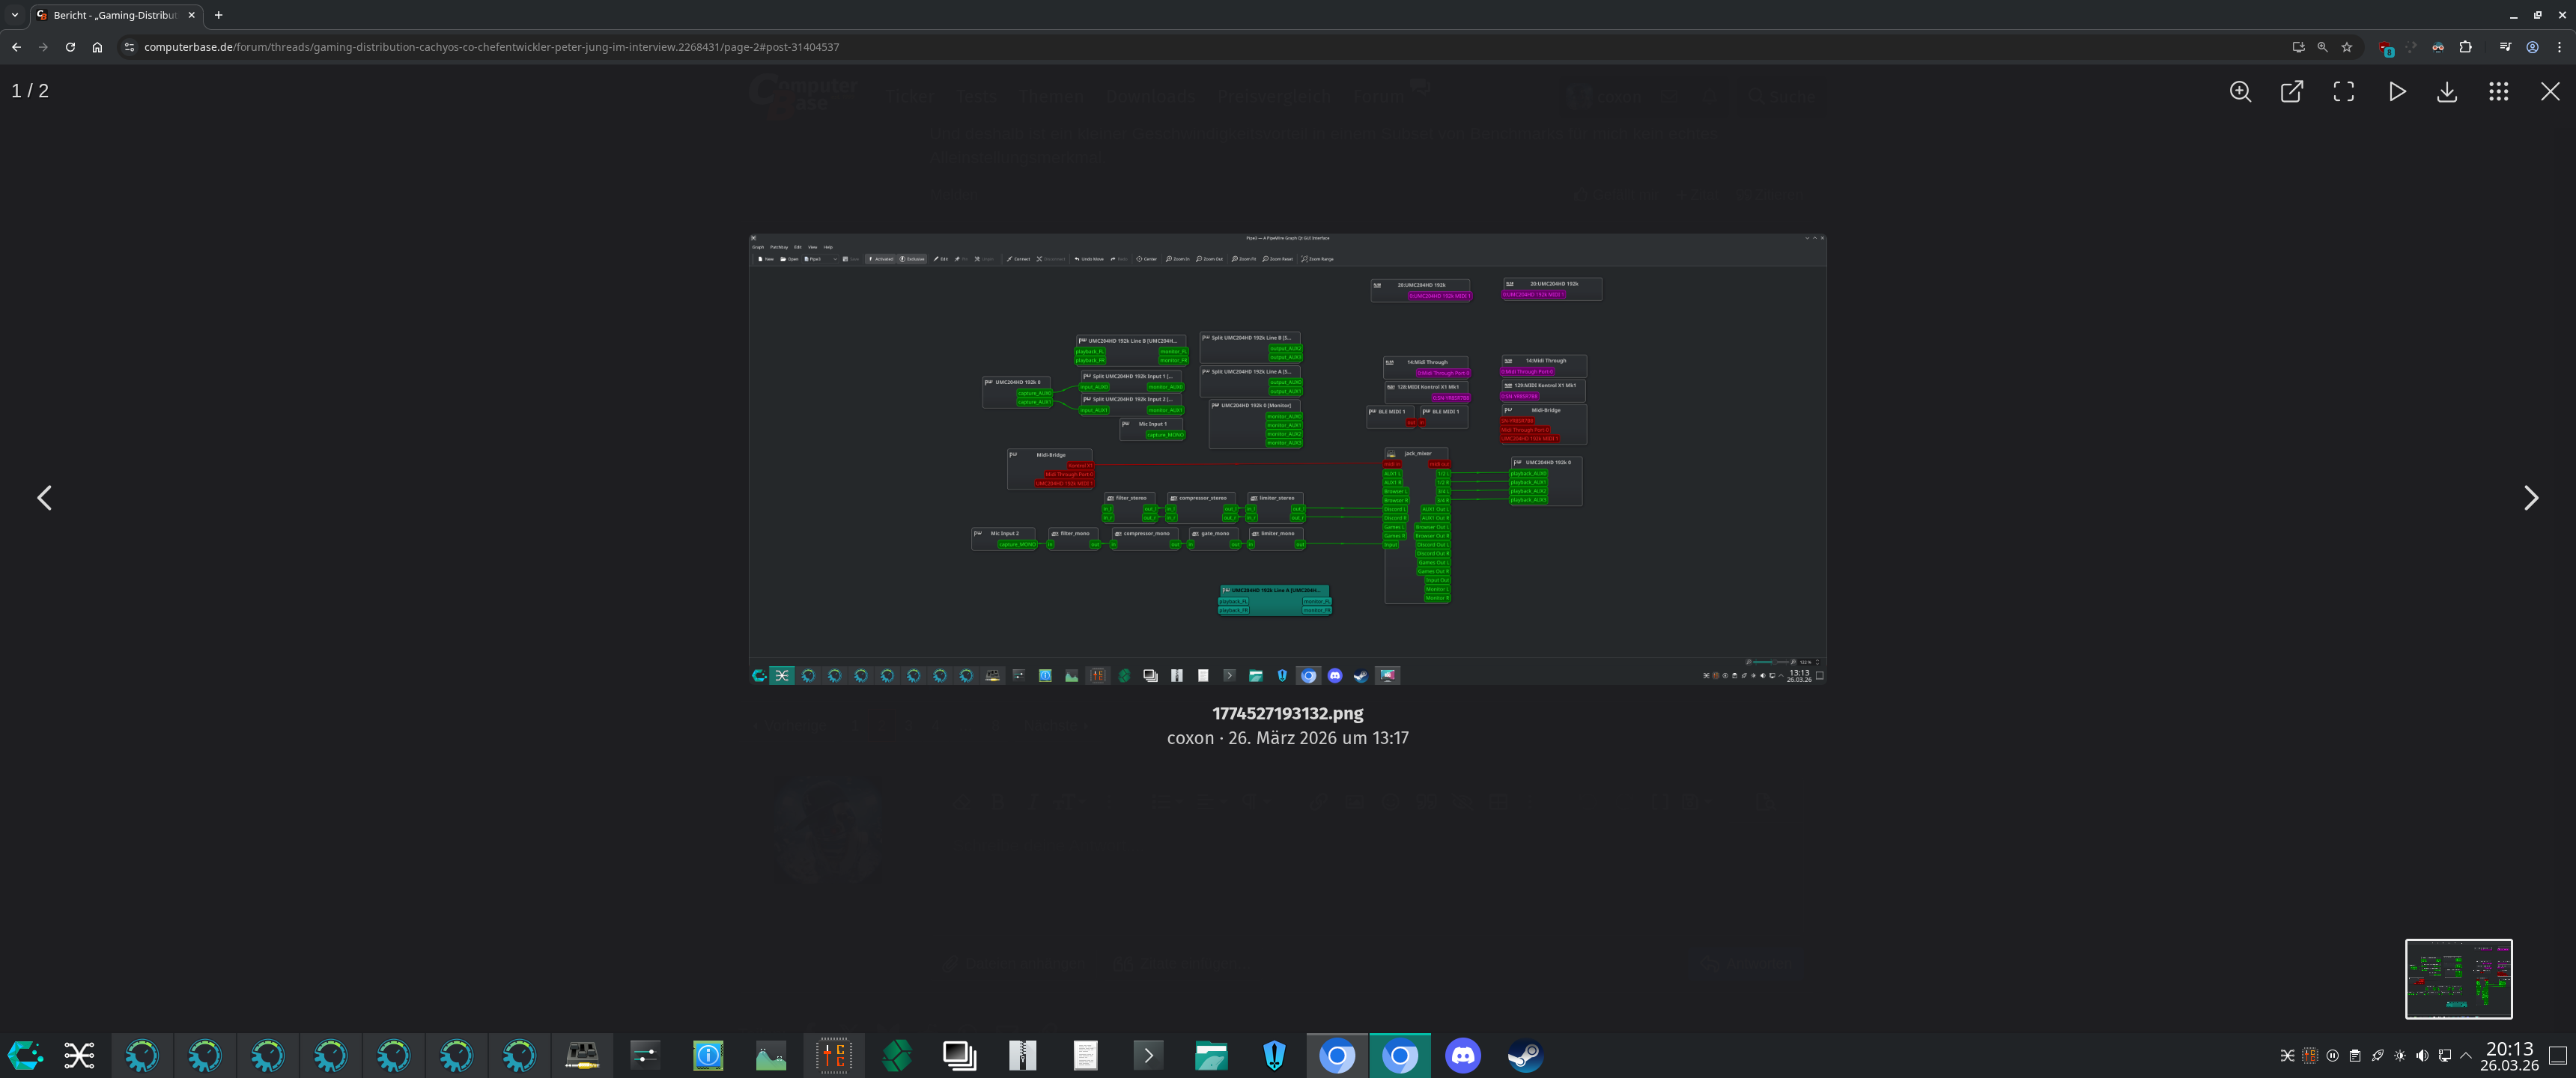This screenshot has height=1078, width=2576.
Task: Launch Steam from the taskbar
Action: pos(1525,1055)
